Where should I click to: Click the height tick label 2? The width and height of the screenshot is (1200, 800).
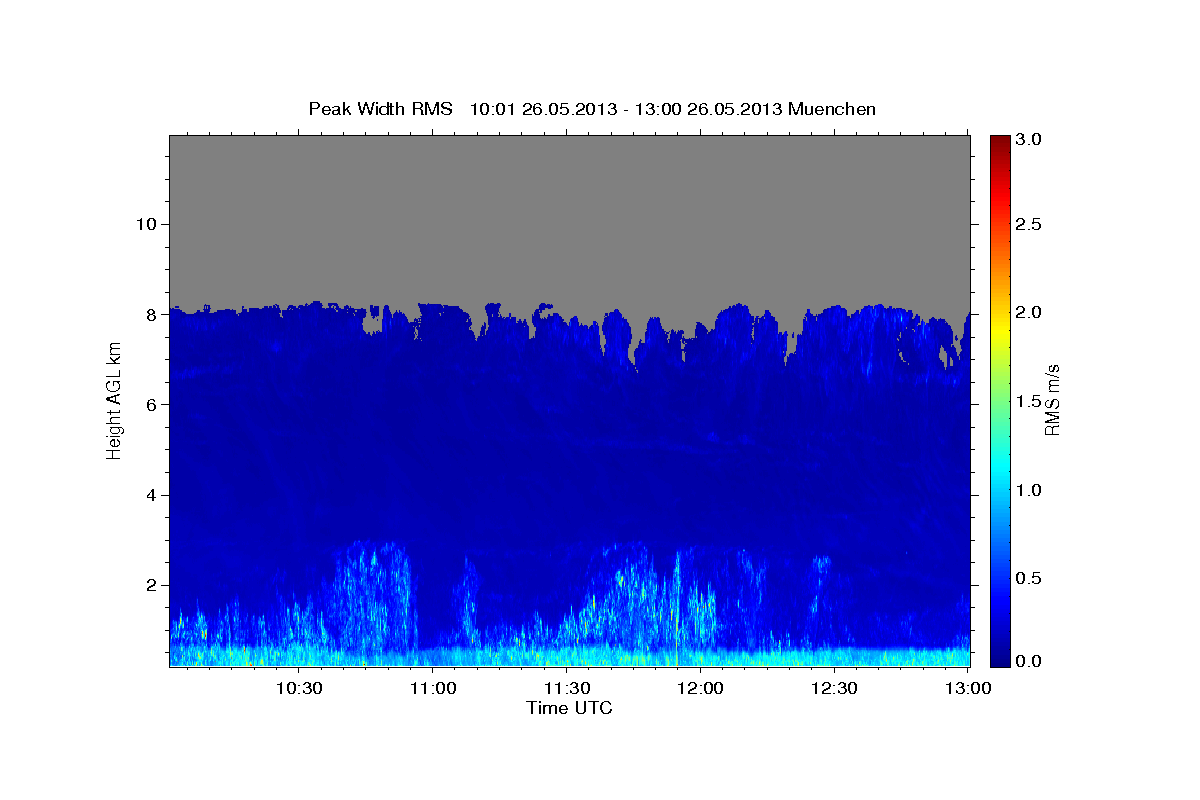tap(151, 585)
